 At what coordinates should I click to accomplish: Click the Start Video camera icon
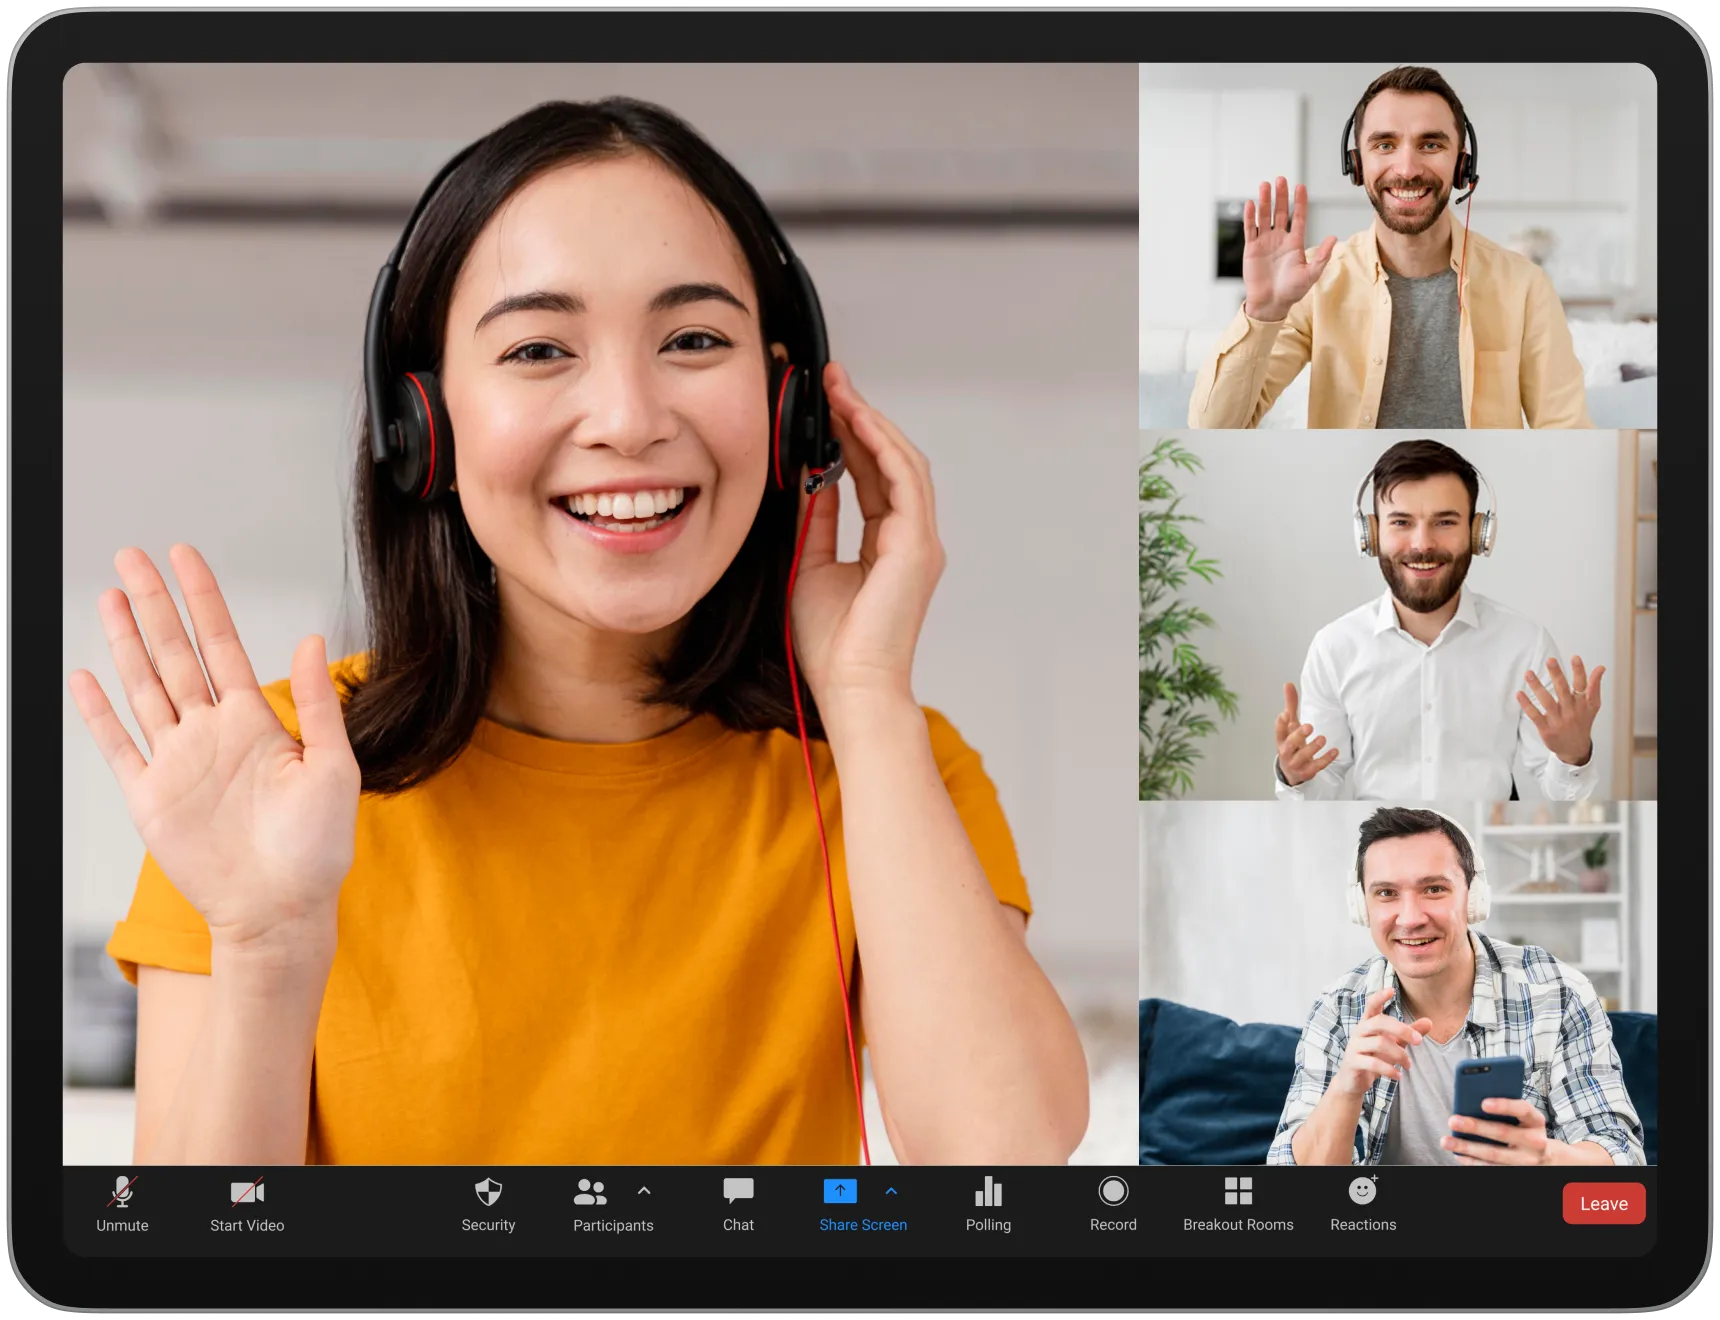(247, 1191)
